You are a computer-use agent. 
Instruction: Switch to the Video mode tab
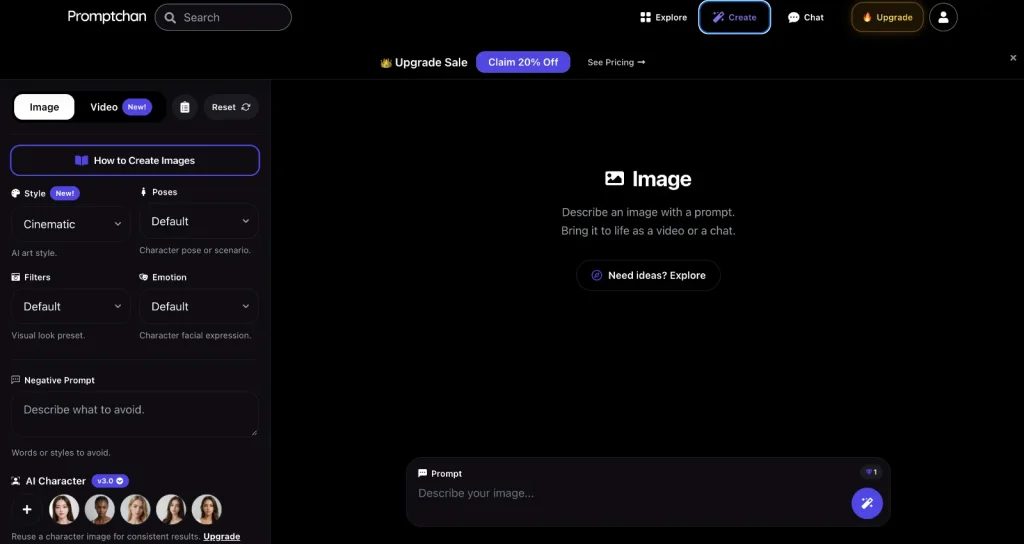point(120,107)
